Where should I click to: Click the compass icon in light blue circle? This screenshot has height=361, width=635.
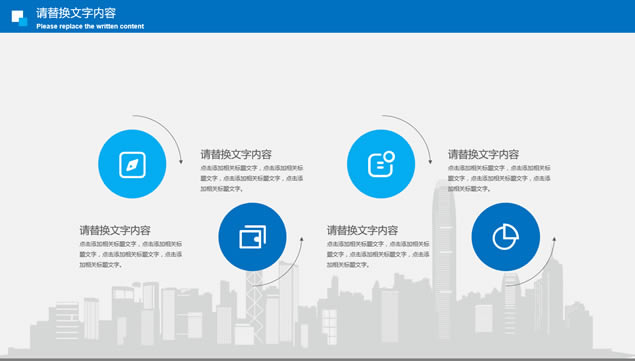[x=132, y=164]
